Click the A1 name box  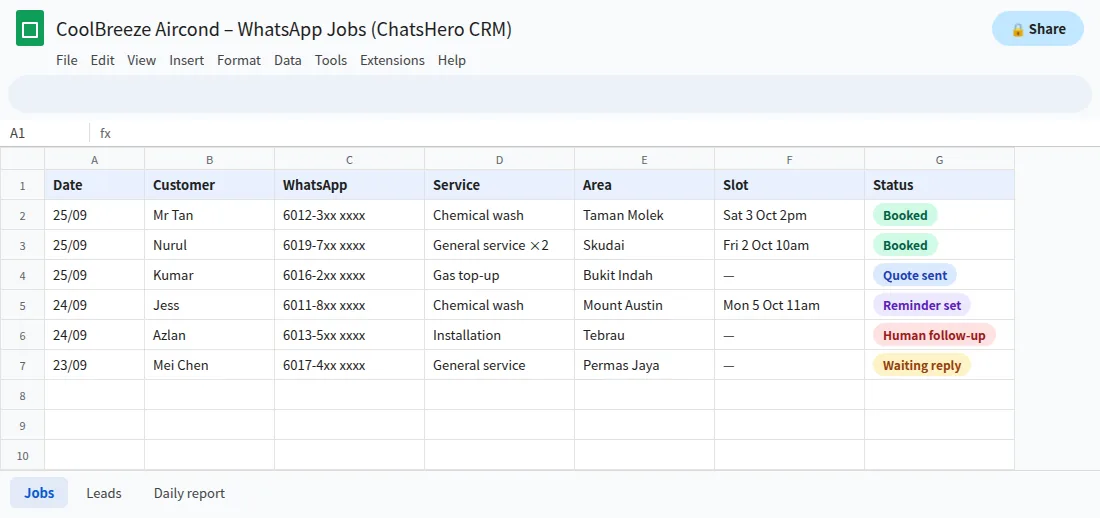coord(46,133)
